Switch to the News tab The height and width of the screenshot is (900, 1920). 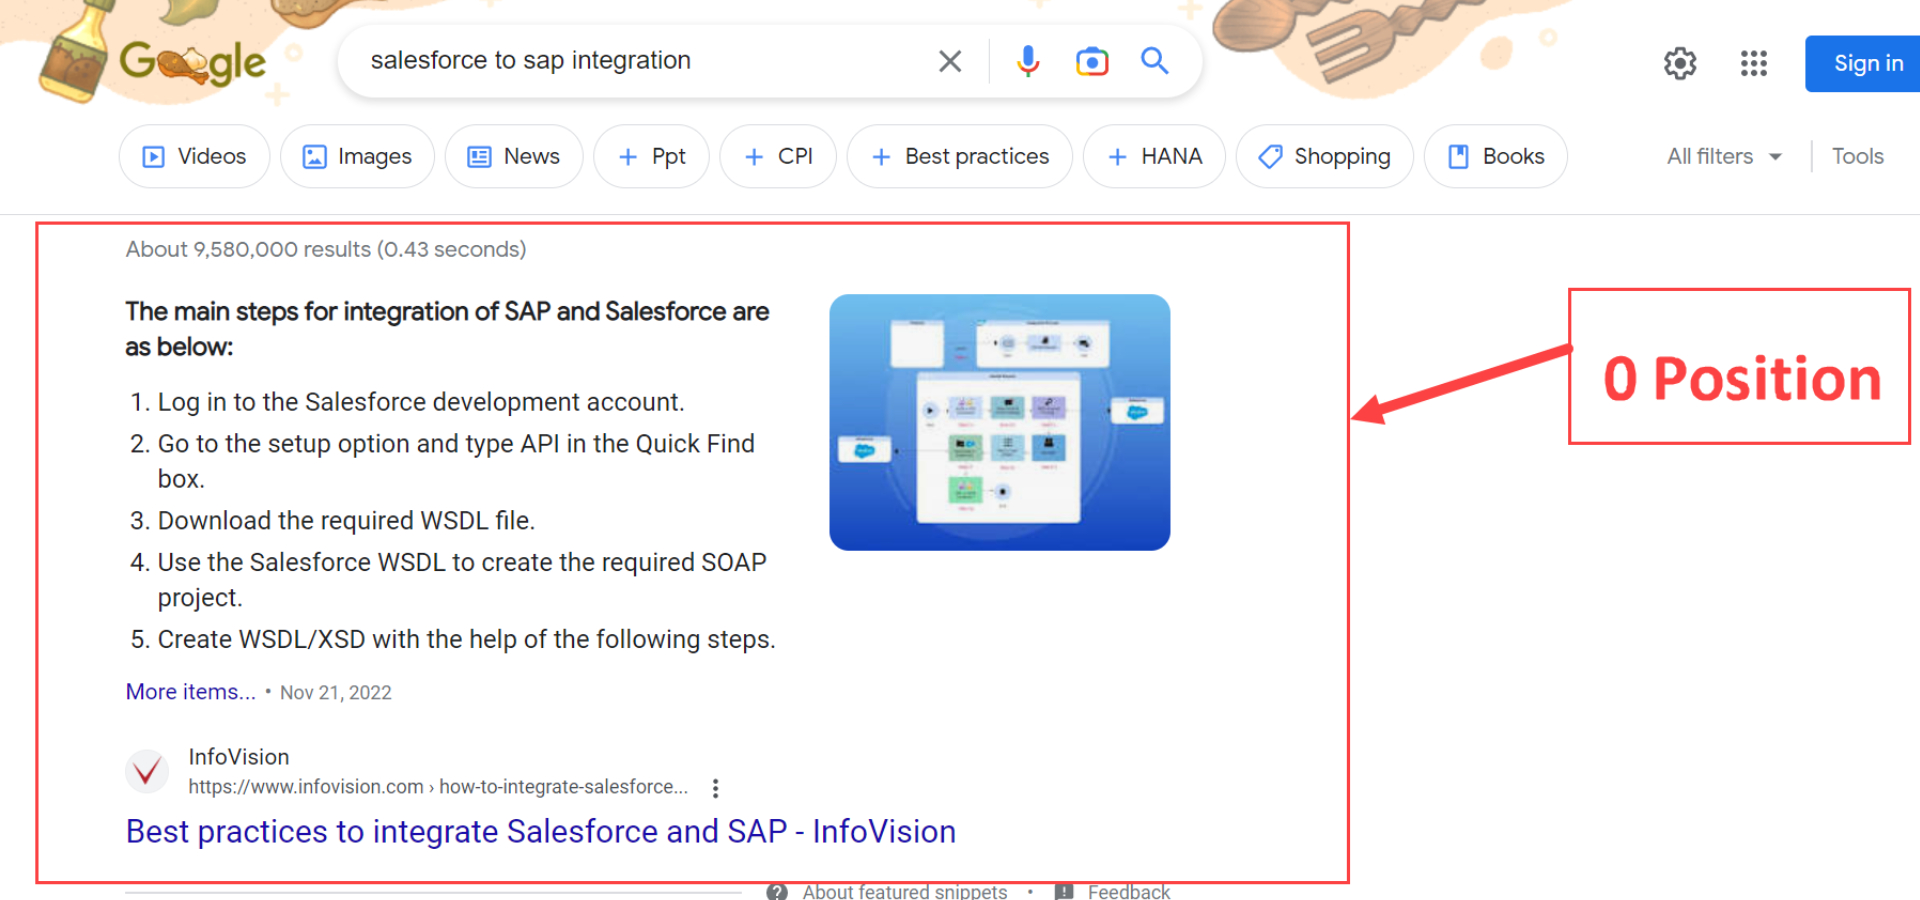514,156
